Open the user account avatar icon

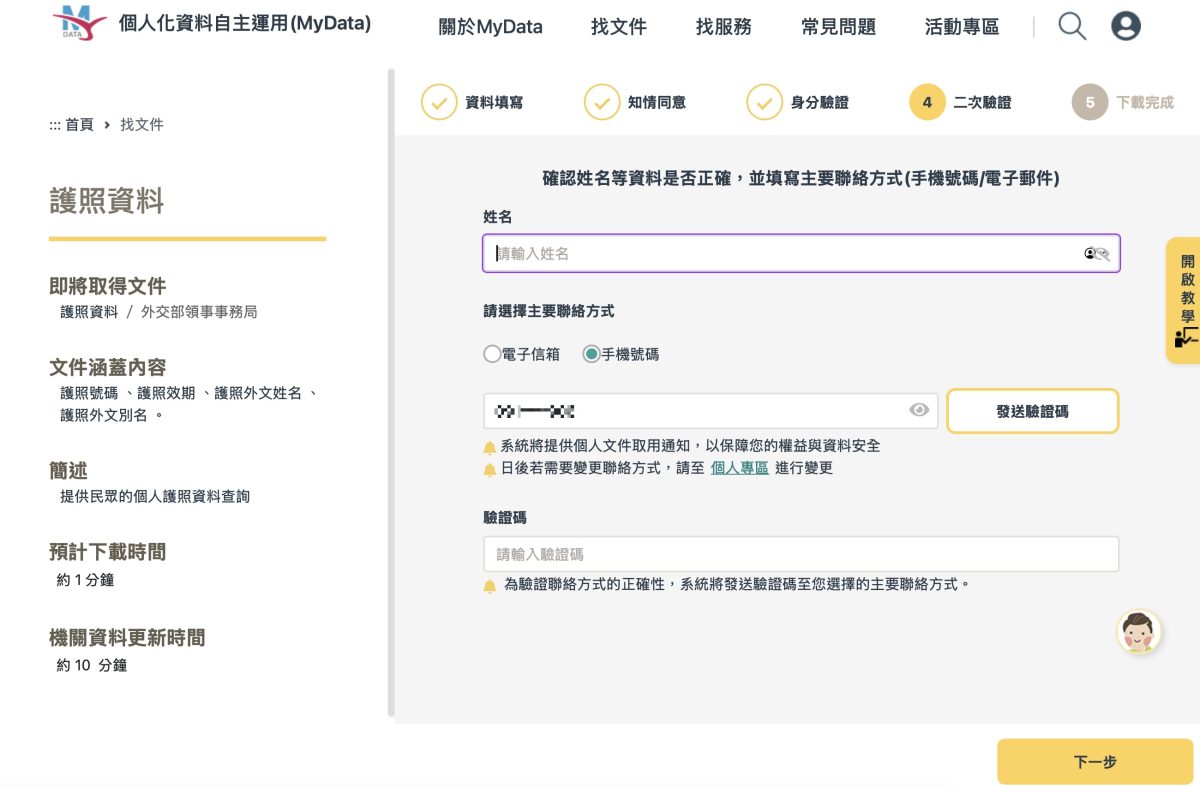click(x=1126, y=26)
